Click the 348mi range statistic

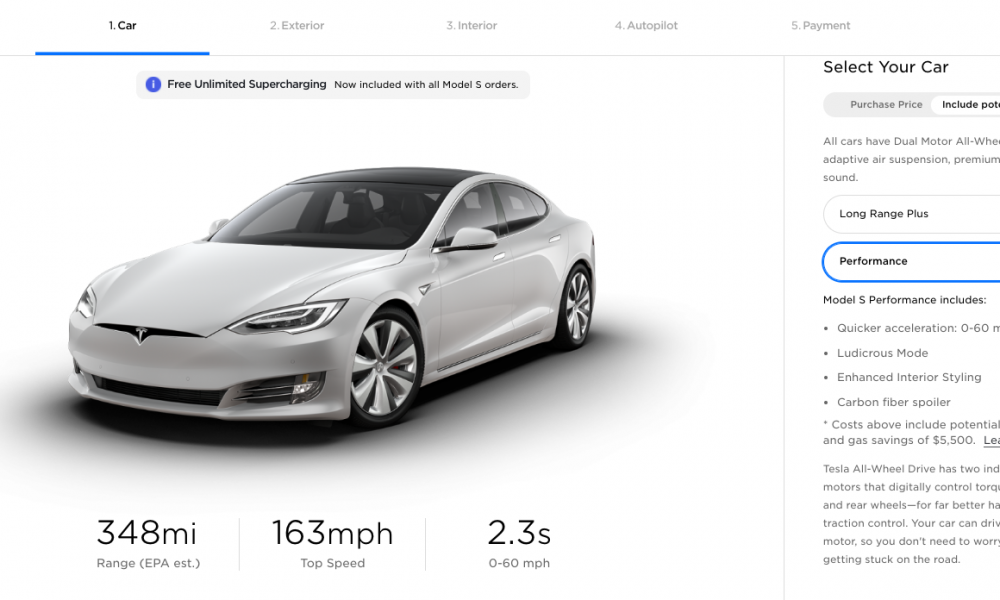tap(147, 543)
